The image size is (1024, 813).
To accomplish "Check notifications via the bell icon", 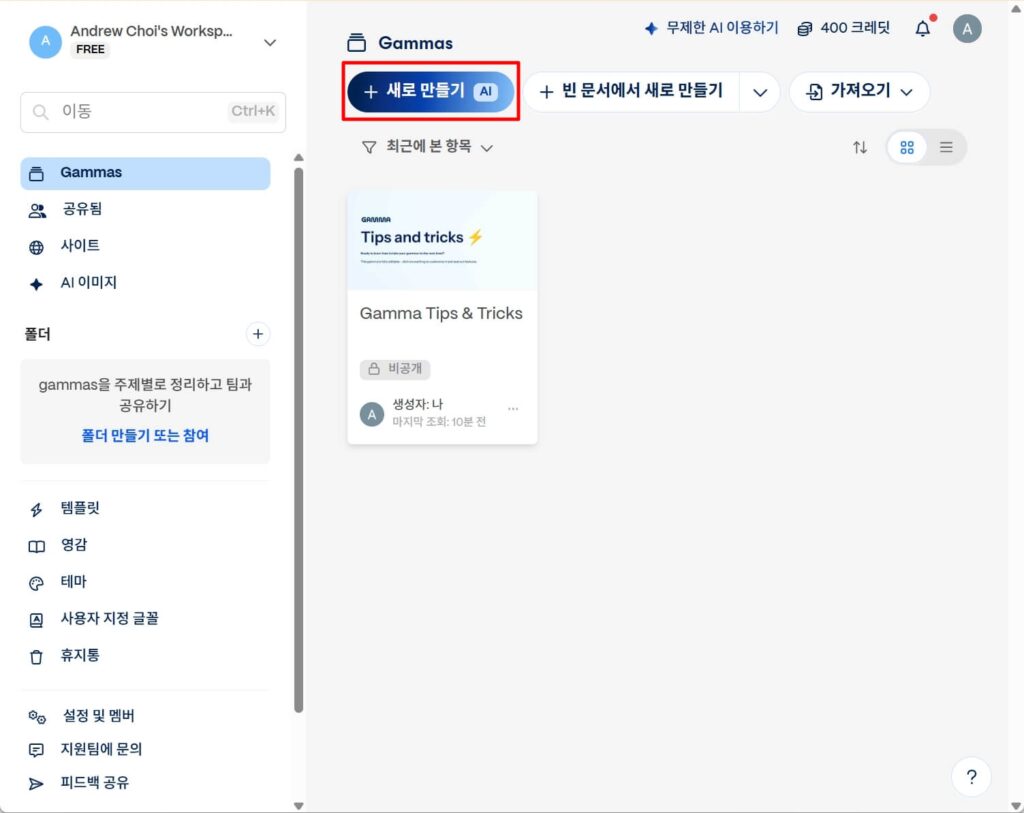I will [x=922, y=28].
